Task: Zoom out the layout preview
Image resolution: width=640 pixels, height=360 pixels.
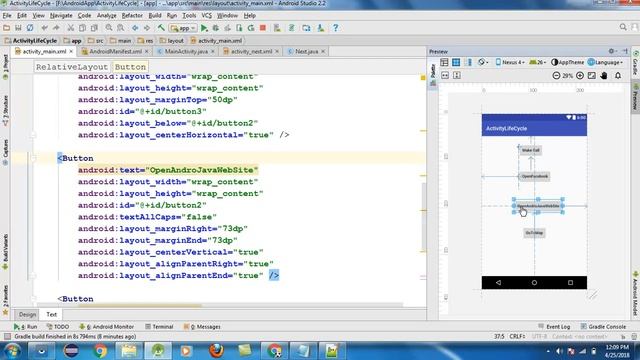Action: (556, 76)
